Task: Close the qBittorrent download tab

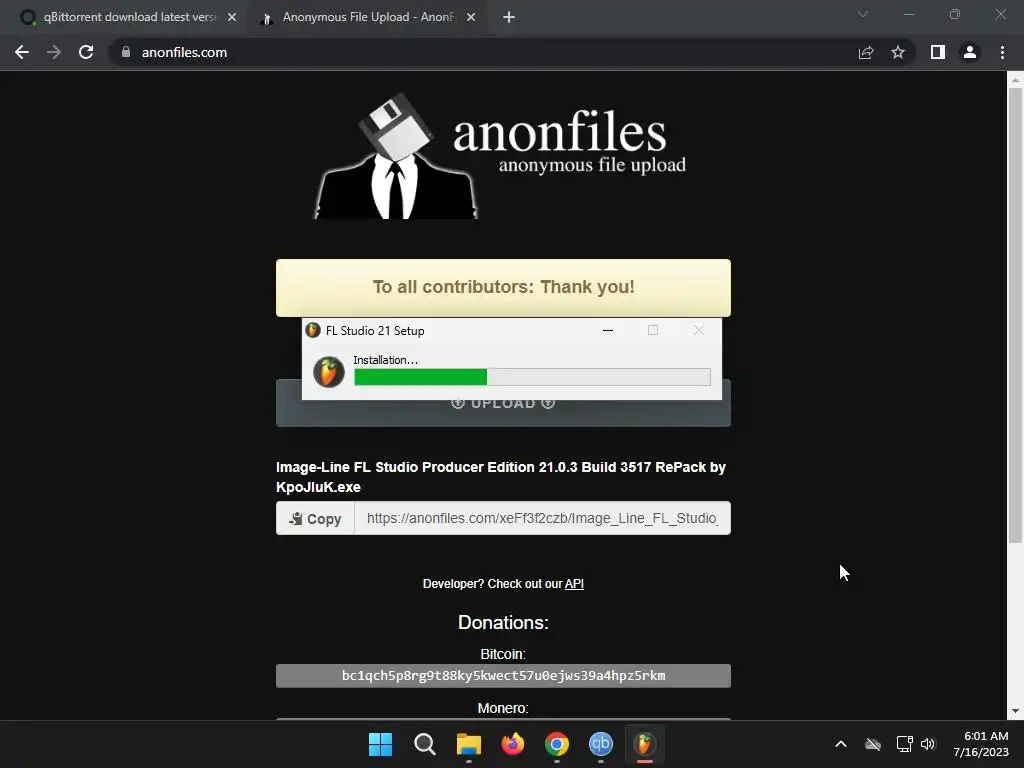Action: (x=232, y=18)
